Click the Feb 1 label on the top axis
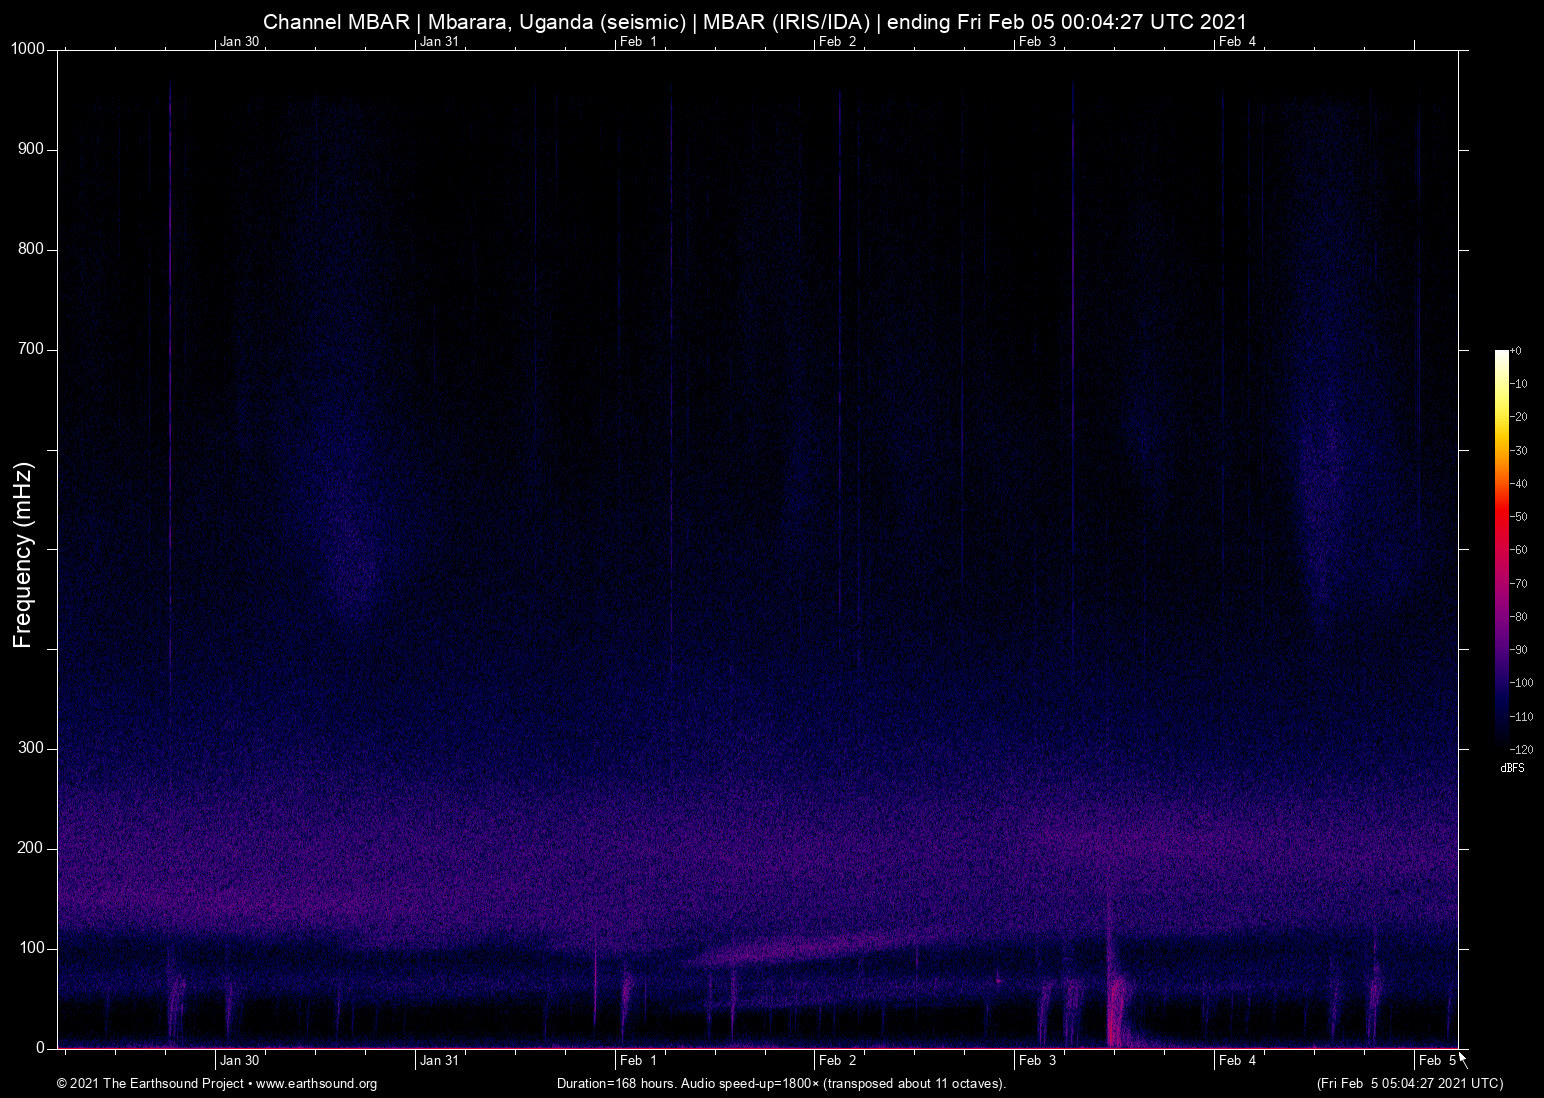 click(638, 41)
